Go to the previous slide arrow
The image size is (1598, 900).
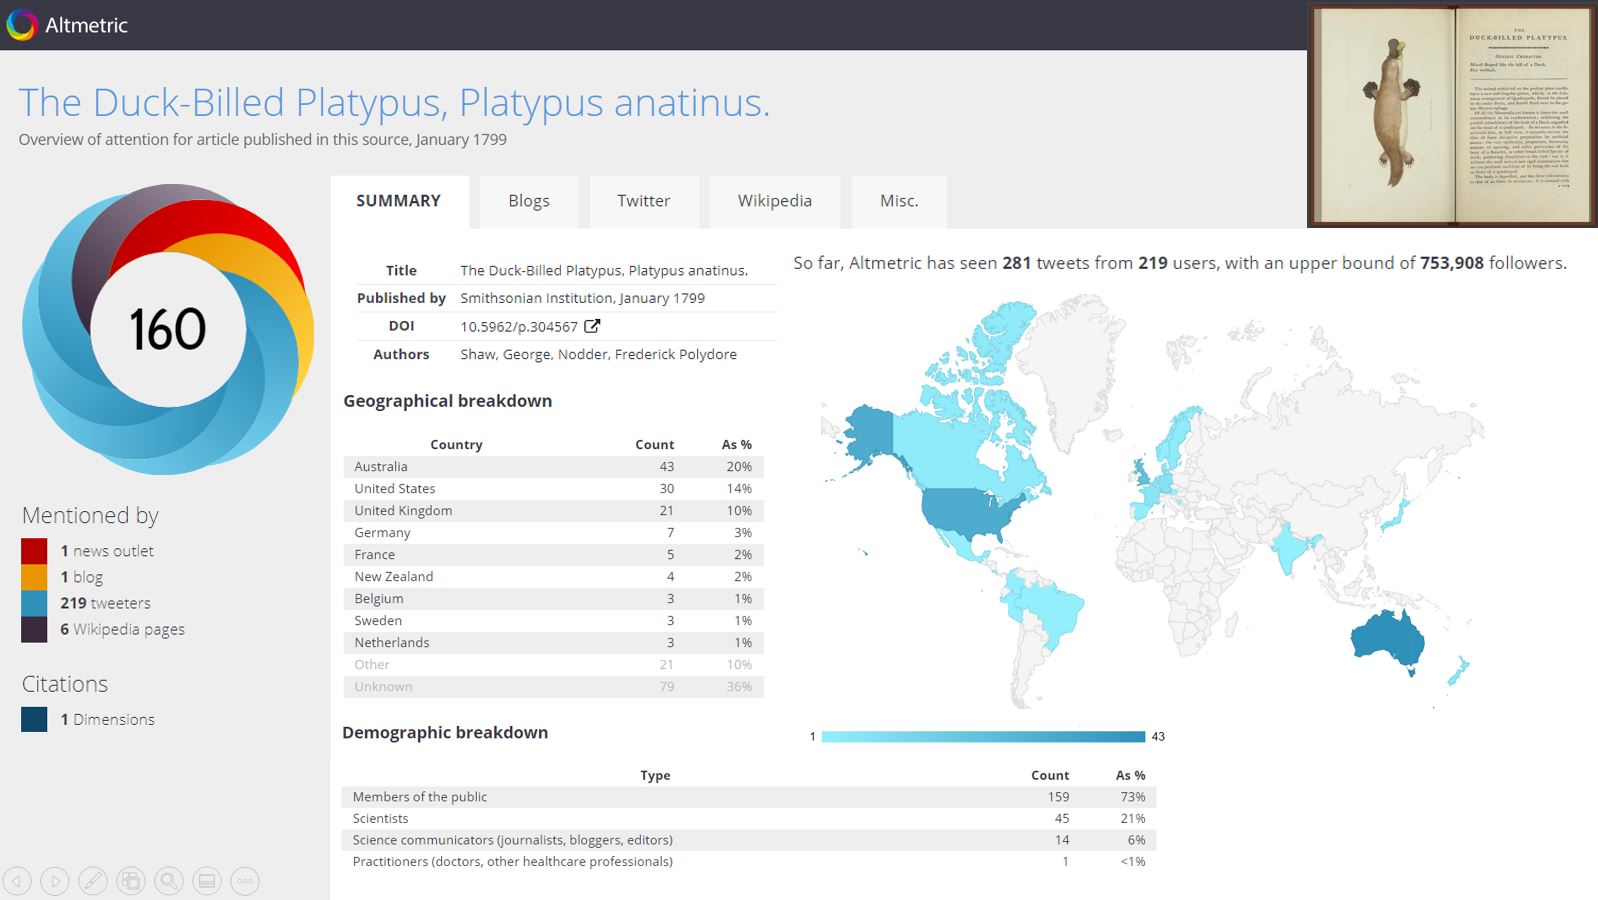pyautogui.click(x=17, y=881)
